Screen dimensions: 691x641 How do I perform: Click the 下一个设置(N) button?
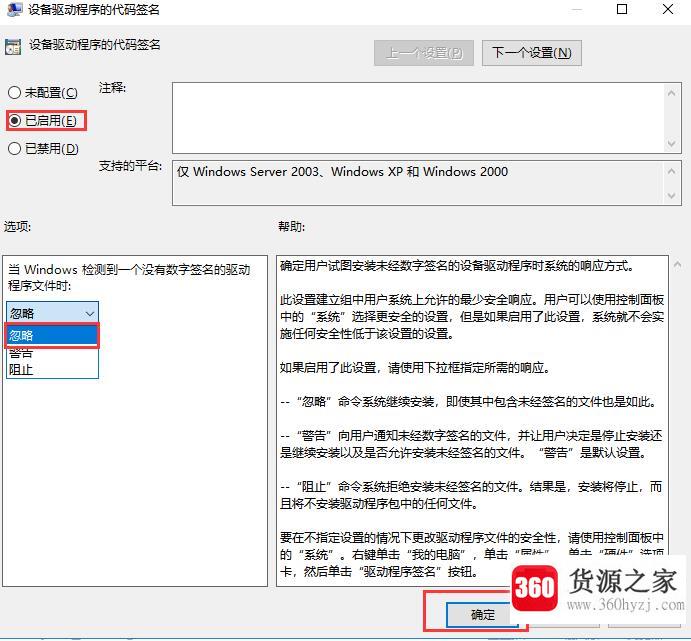click(531, 53)
